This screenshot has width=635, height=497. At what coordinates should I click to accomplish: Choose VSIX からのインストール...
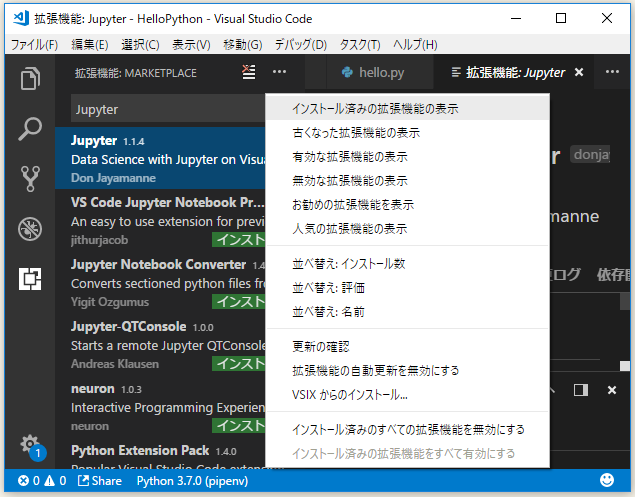coord(407,395)
